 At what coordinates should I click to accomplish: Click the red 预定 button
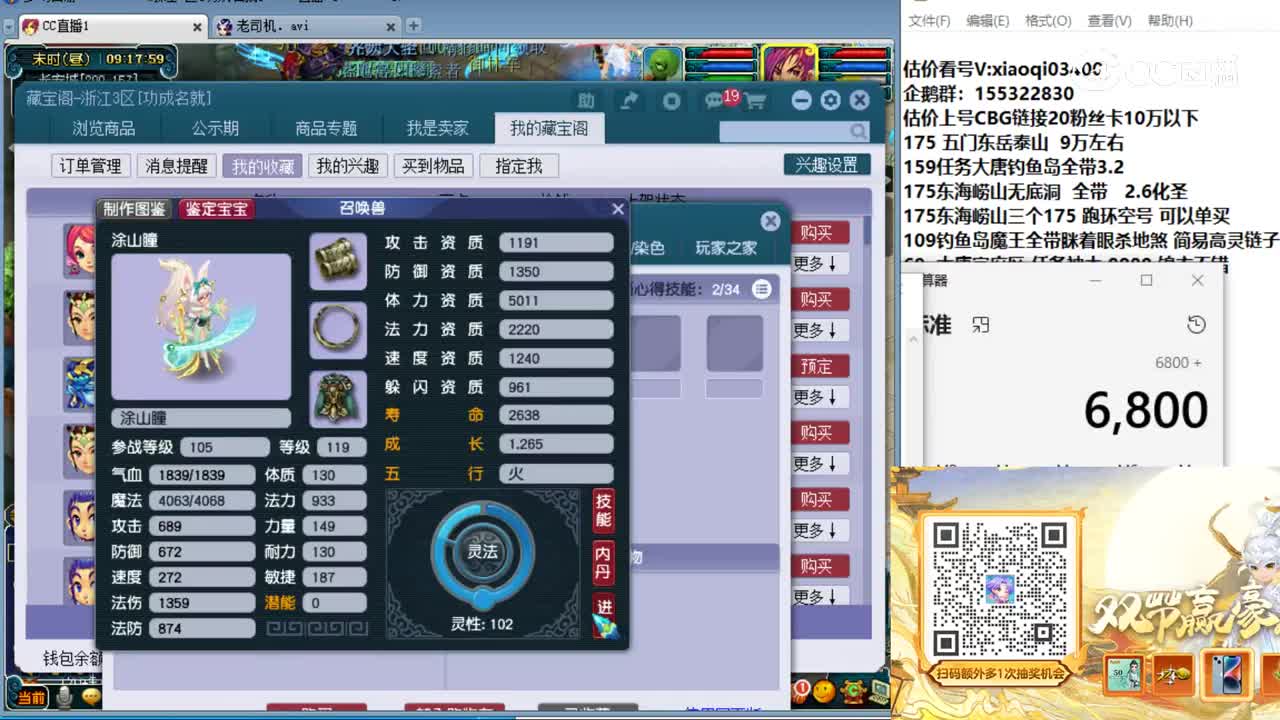pyautogui.click(x=820, y=366)
